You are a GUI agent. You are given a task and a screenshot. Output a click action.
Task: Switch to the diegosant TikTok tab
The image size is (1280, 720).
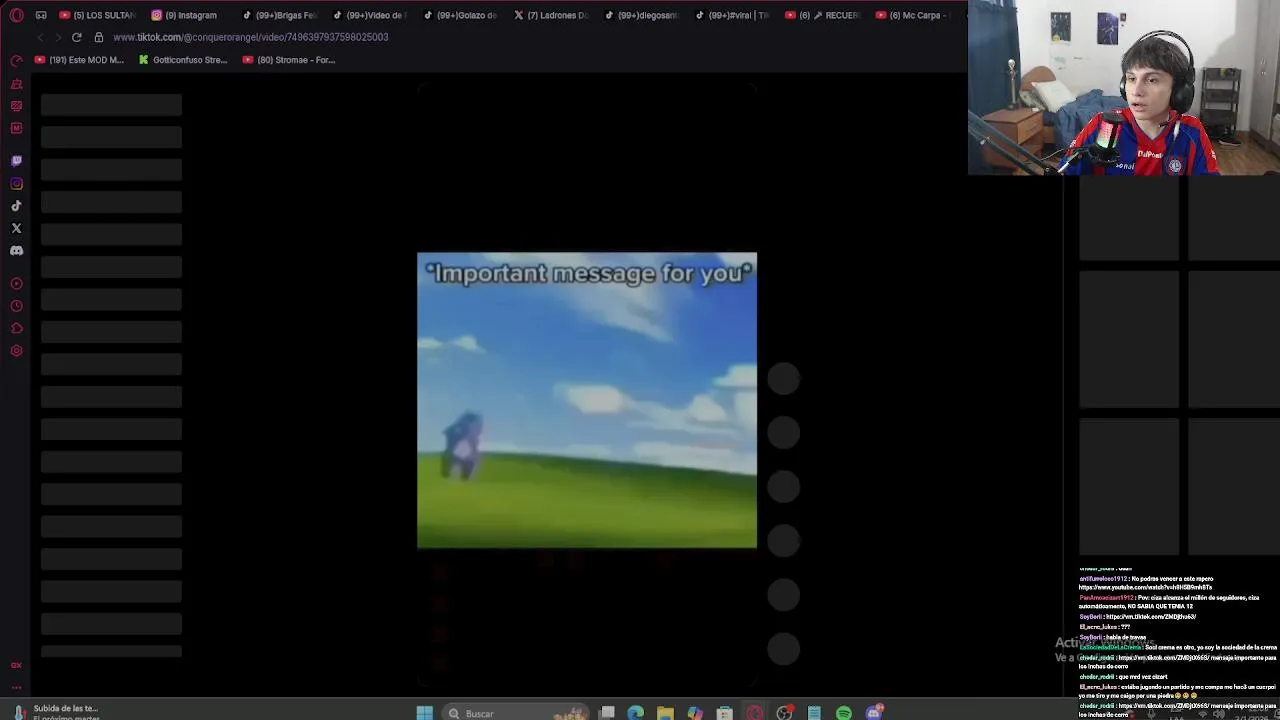[641, 15]
